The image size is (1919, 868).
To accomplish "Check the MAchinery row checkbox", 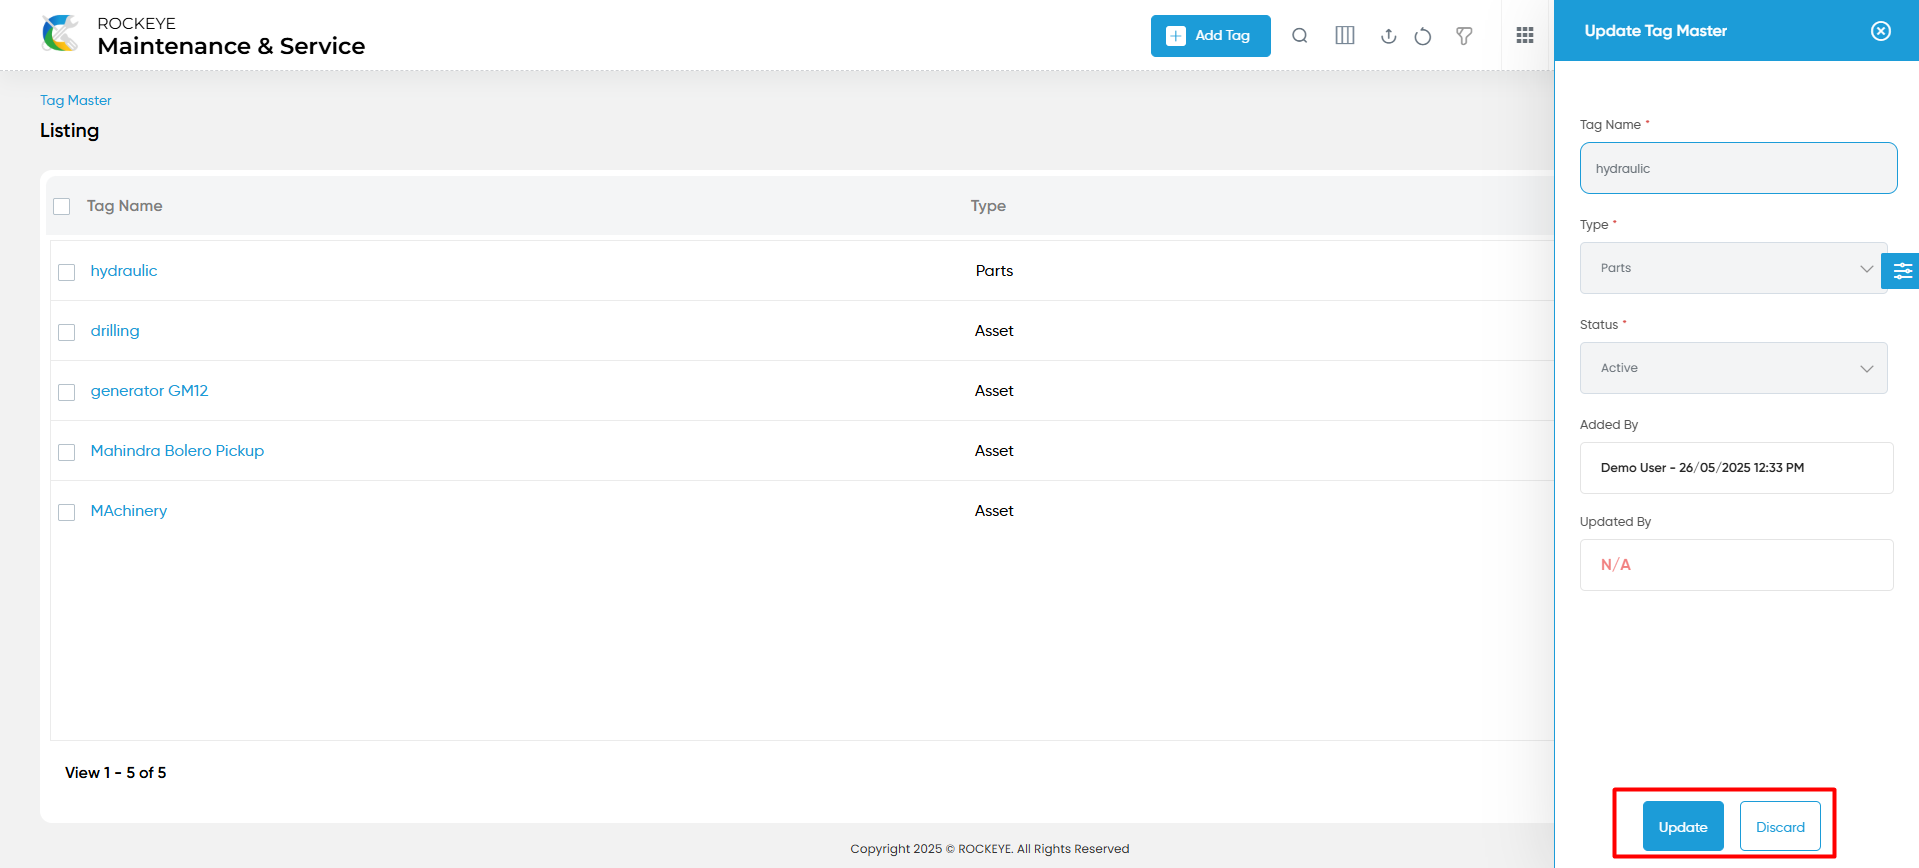I will click(x=67, y=512).
